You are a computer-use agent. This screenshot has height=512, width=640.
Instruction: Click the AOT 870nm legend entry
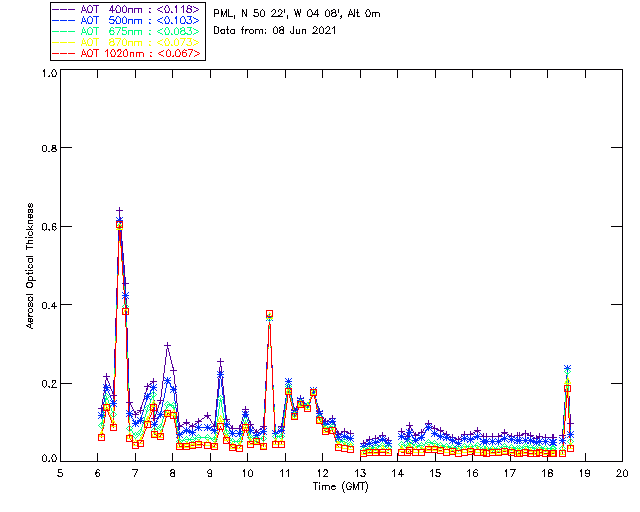(127, 42)
